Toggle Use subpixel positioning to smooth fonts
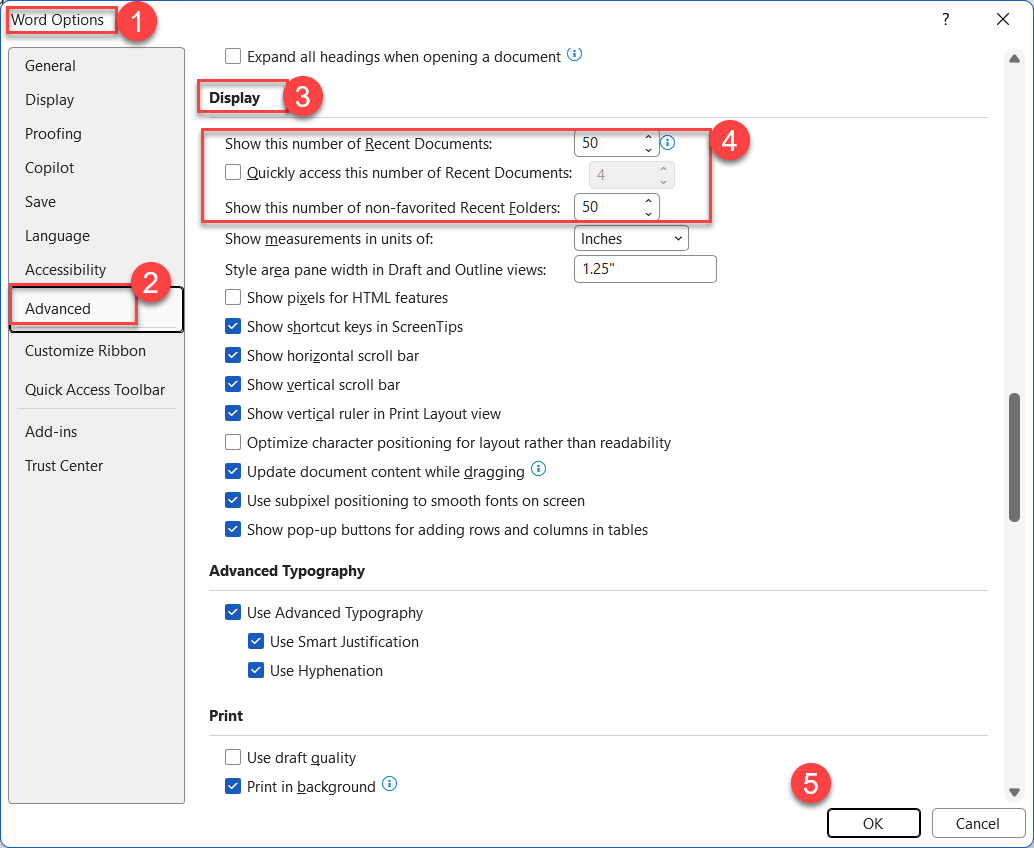The image size is (1034, 848). [x=233, y=500]
